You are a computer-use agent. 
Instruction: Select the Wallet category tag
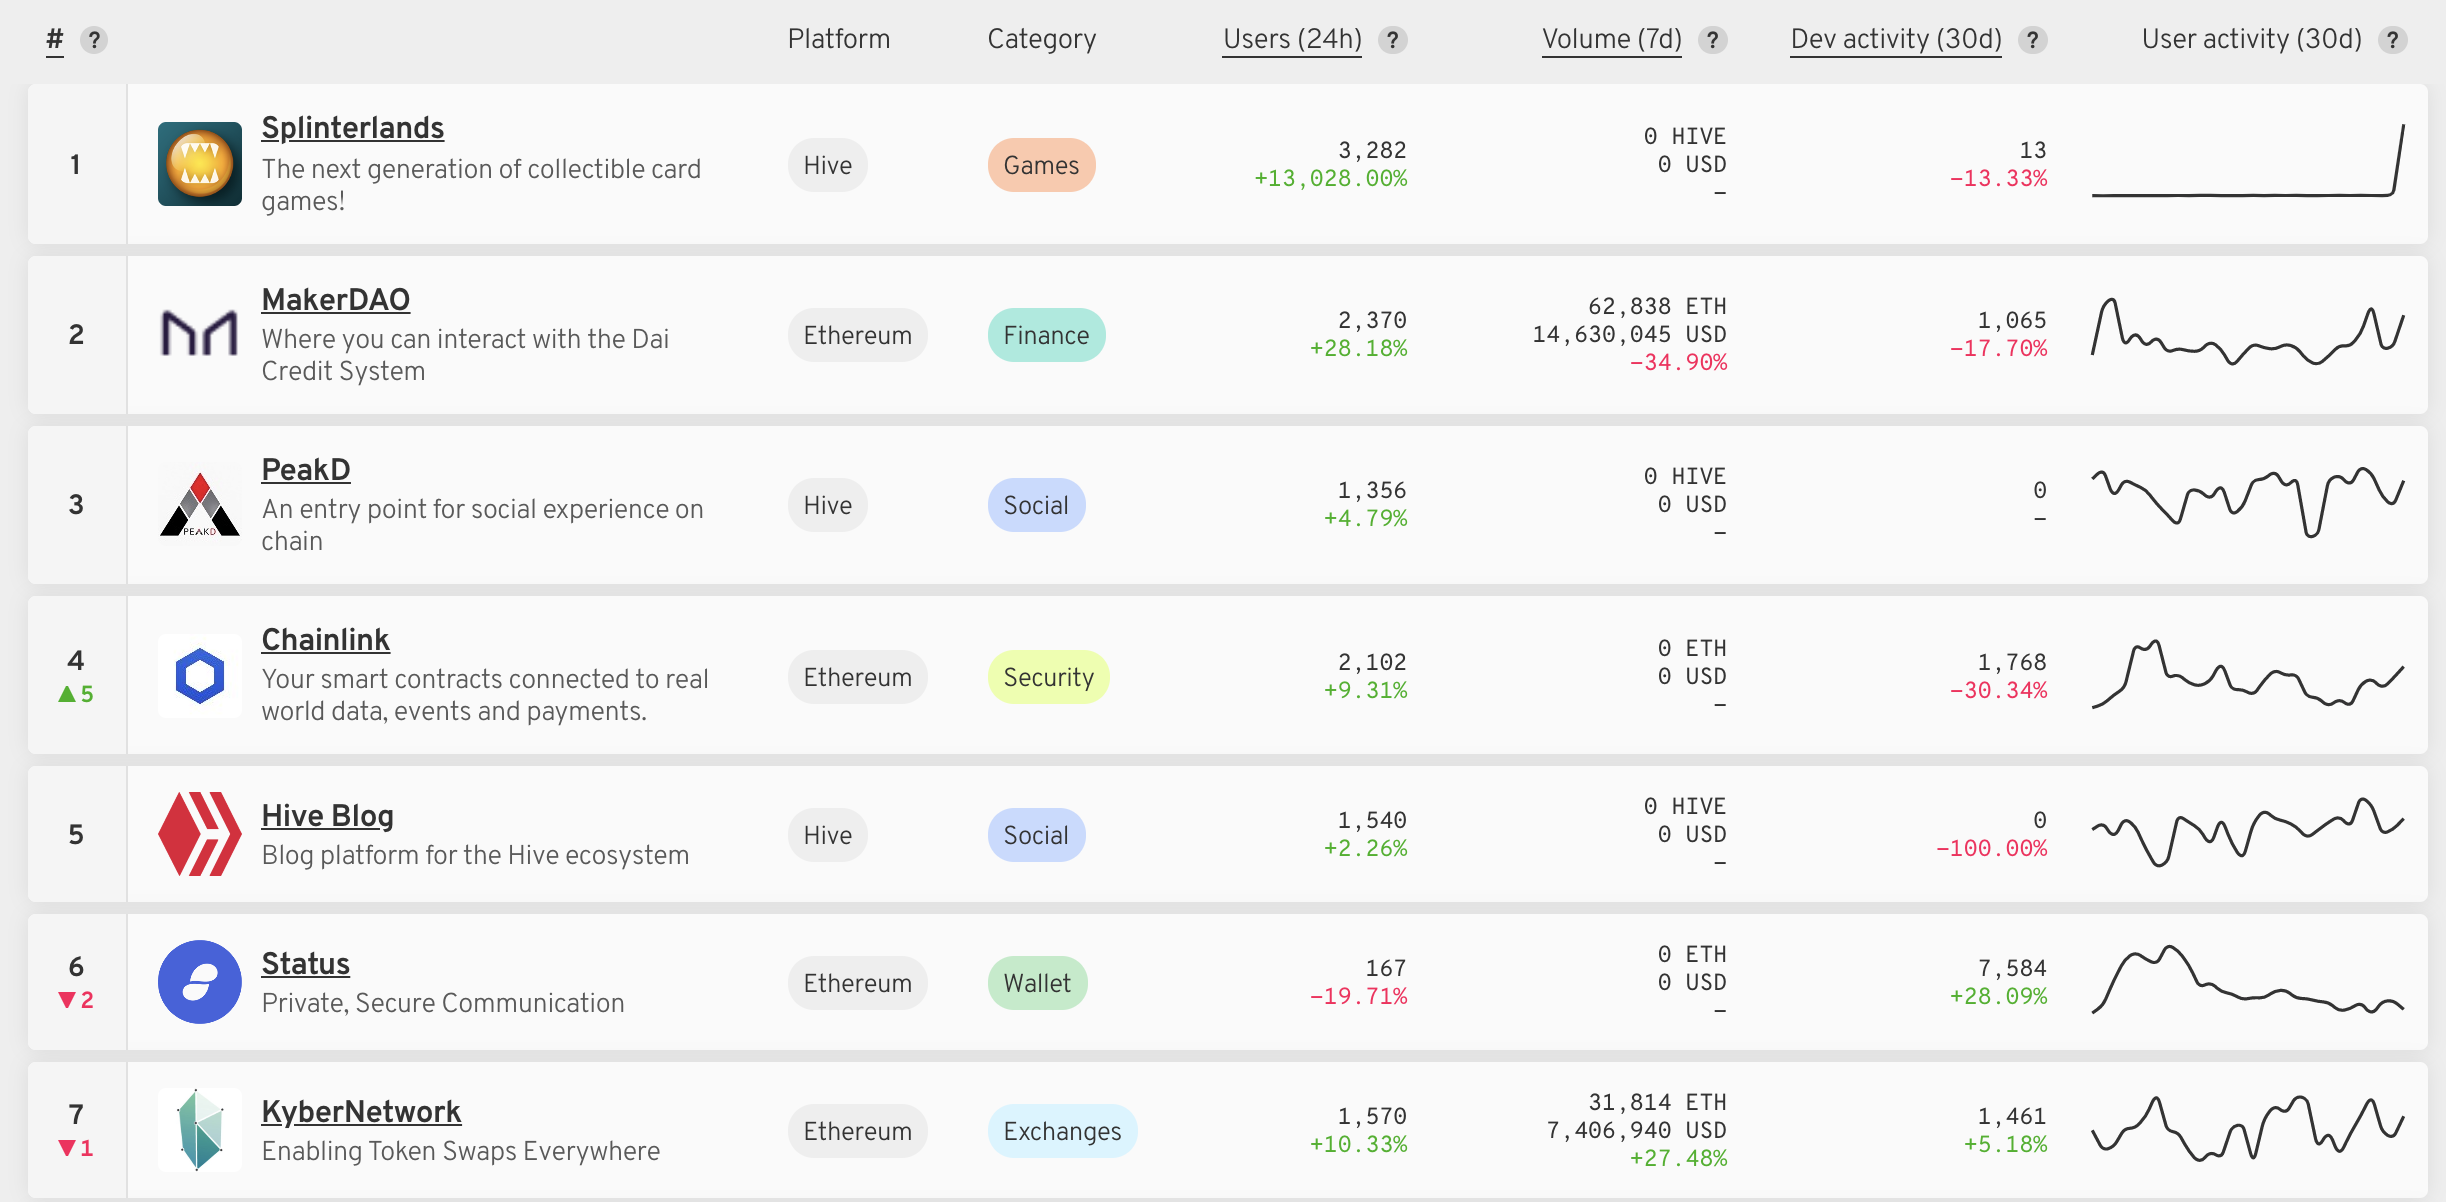tap(1038, 983)
